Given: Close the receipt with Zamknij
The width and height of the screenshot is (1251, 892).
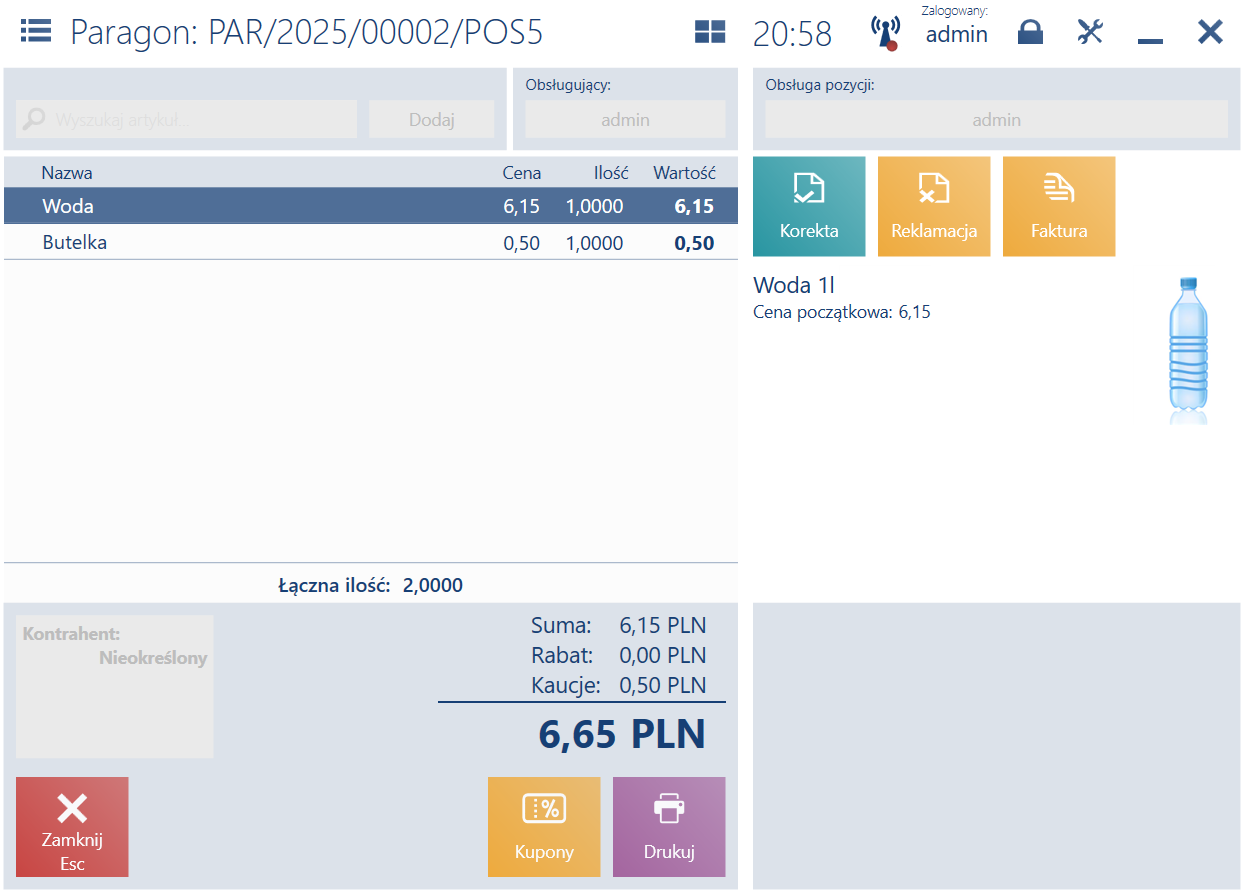Looking at the screenshot, I should tap(72, 827).
